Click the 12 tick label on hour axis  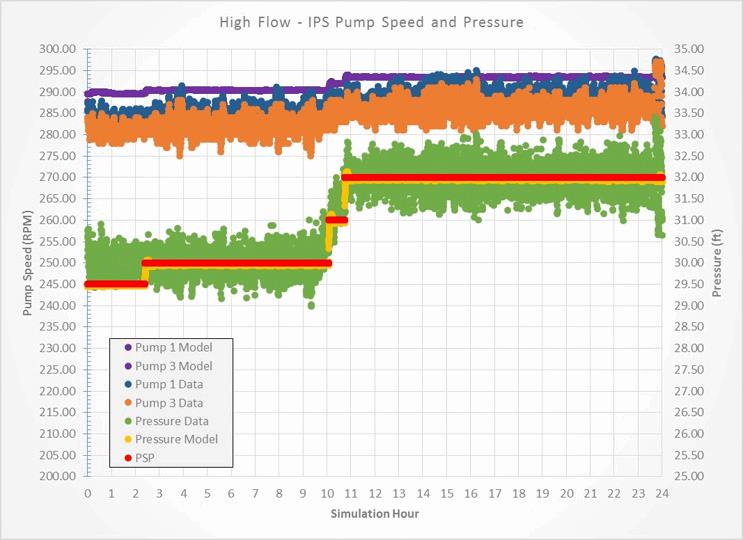click(375, 493)
